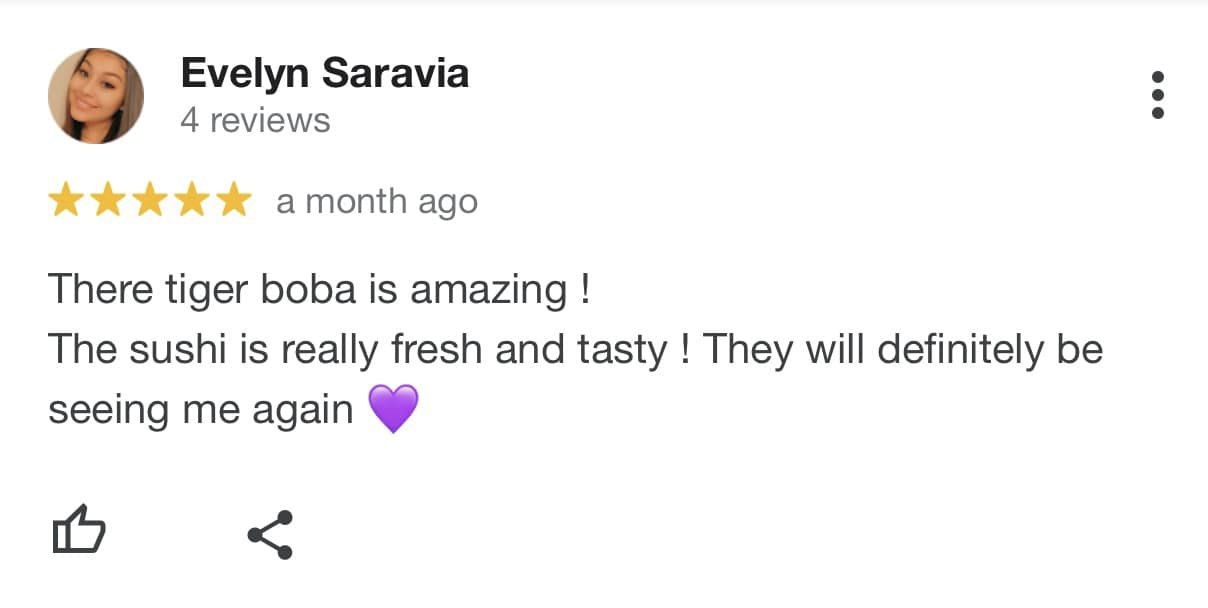View the reviewer's 4 reviews
The image size is (1208, 608).
[x=255, y=120]
